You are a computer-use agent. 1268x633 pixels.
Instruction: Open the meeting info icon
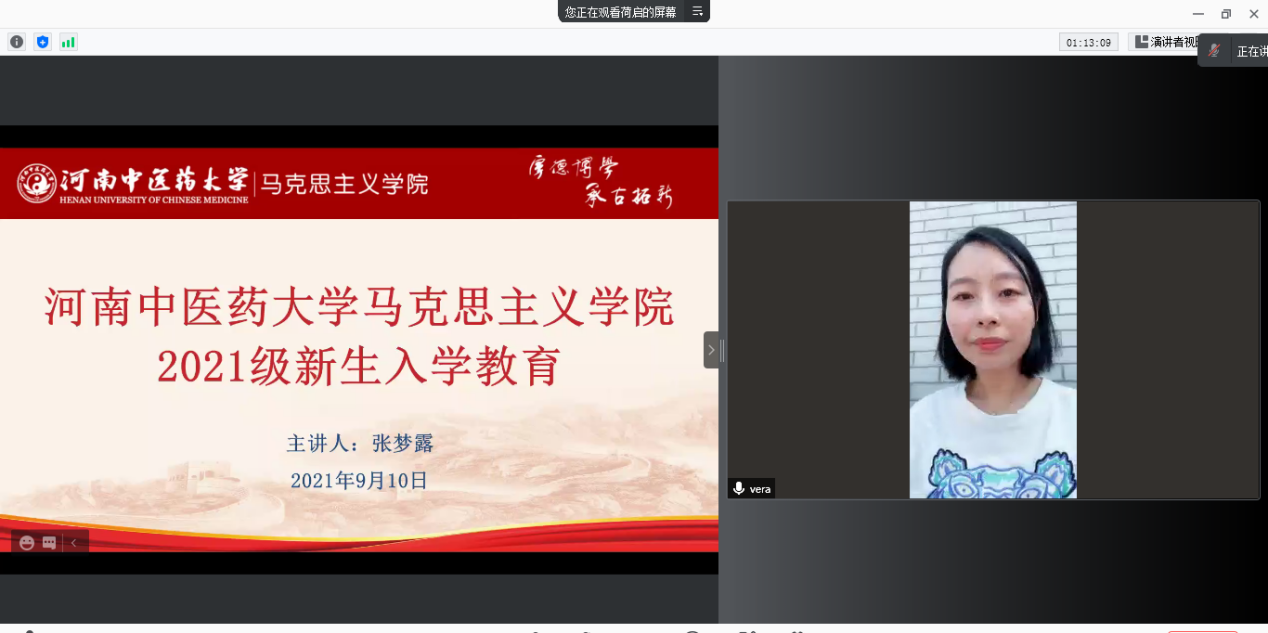16,42
